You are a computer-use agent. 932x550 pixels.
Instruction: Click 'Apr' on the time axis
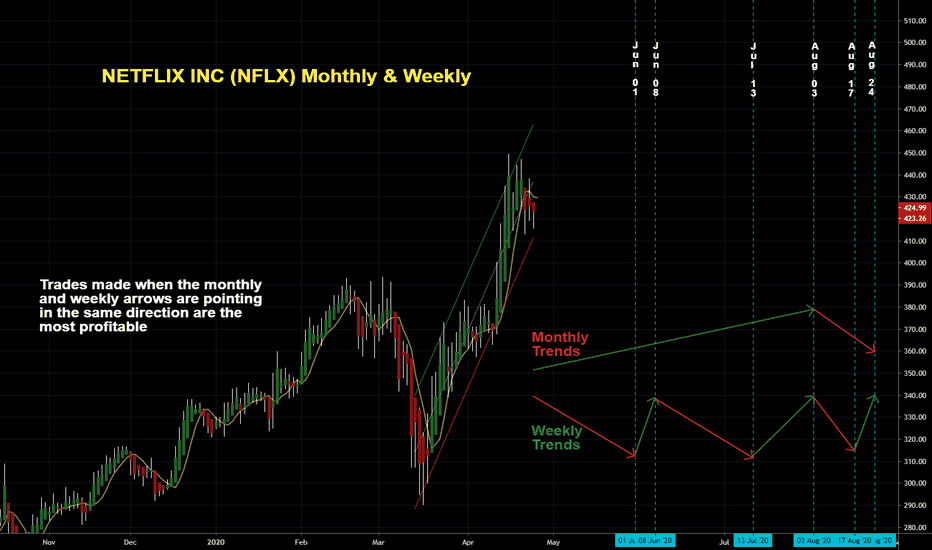point(468,542)
